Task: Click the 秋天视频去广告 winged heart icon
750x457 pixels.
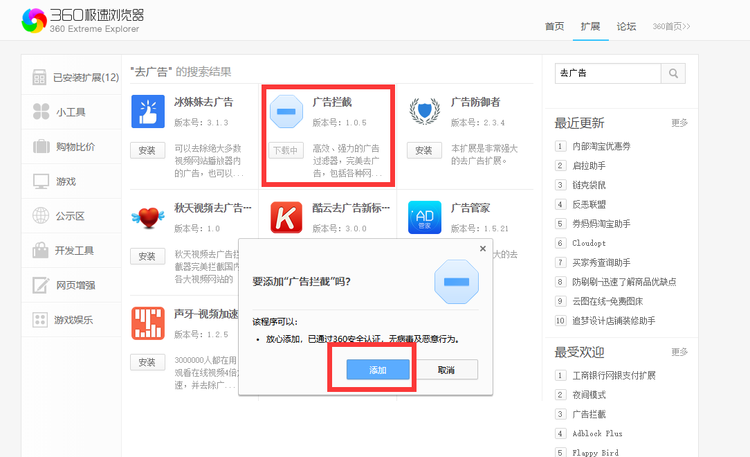Action: coord(147,216)
